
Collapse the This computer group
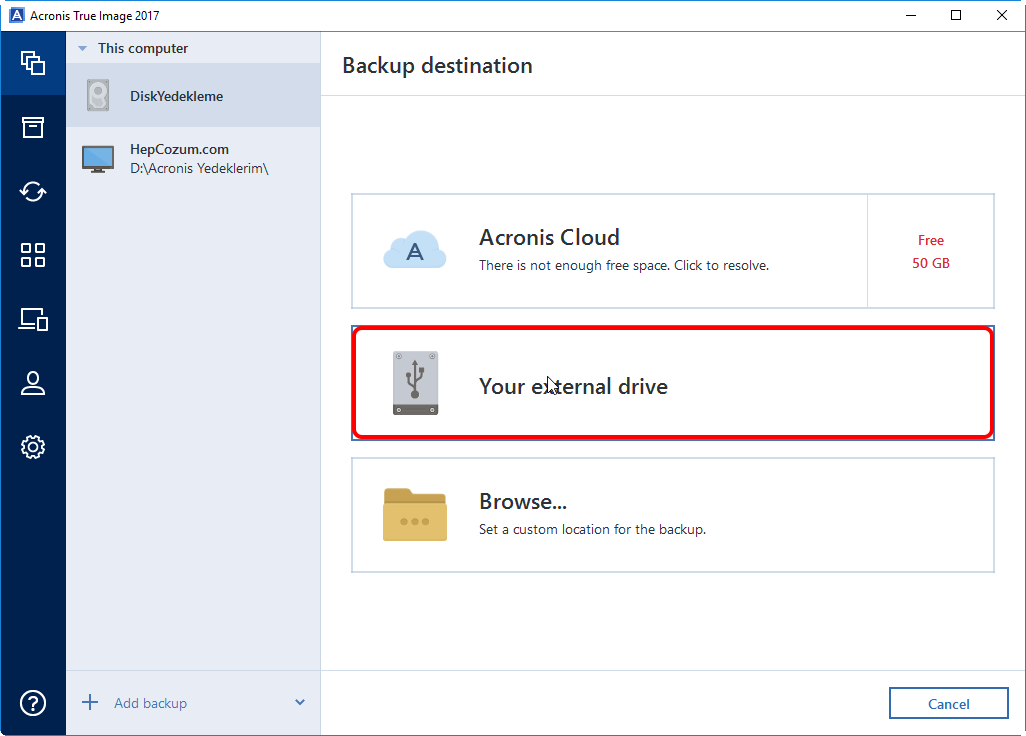[82, 48]
